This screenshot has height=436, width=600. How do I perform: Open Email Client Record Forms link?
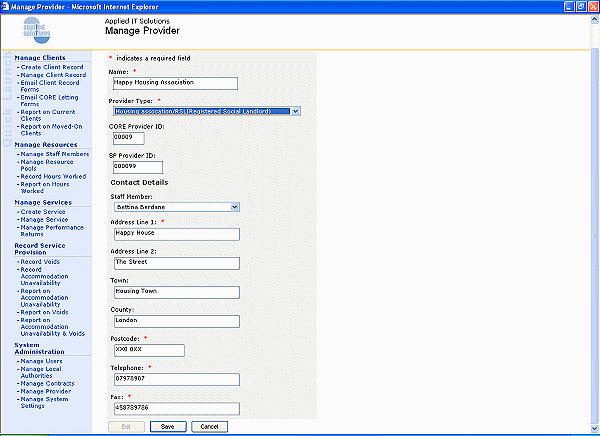(x=50, y=86)
